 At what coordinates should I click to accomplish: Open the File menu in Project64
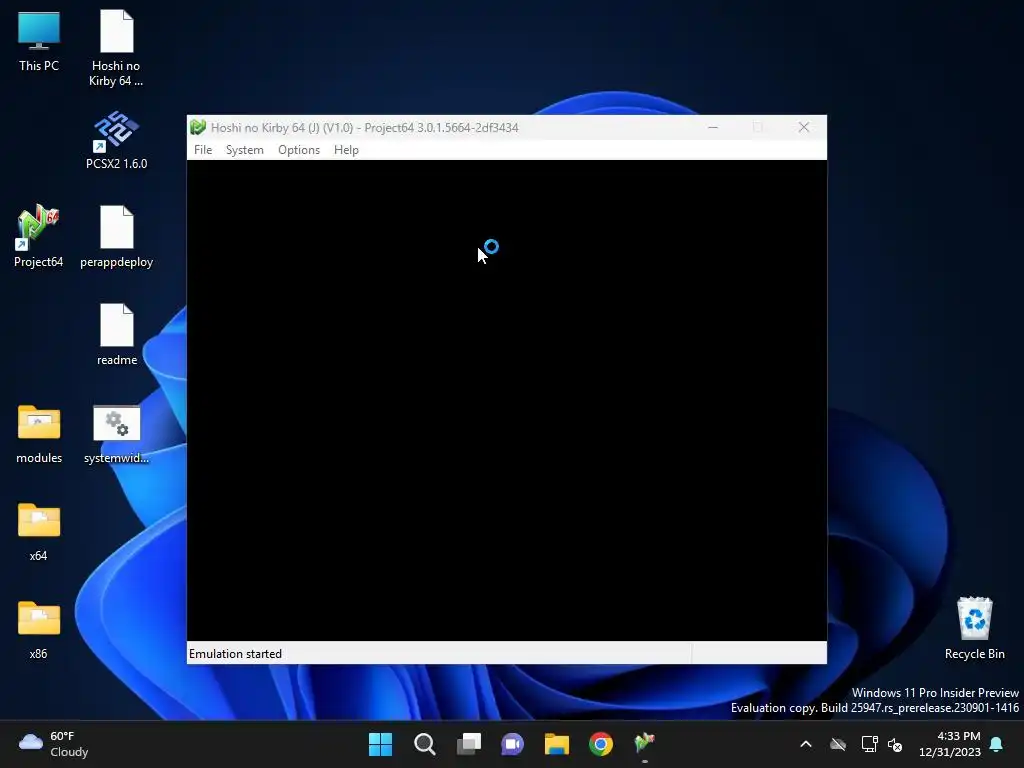(x=203, y=150)
